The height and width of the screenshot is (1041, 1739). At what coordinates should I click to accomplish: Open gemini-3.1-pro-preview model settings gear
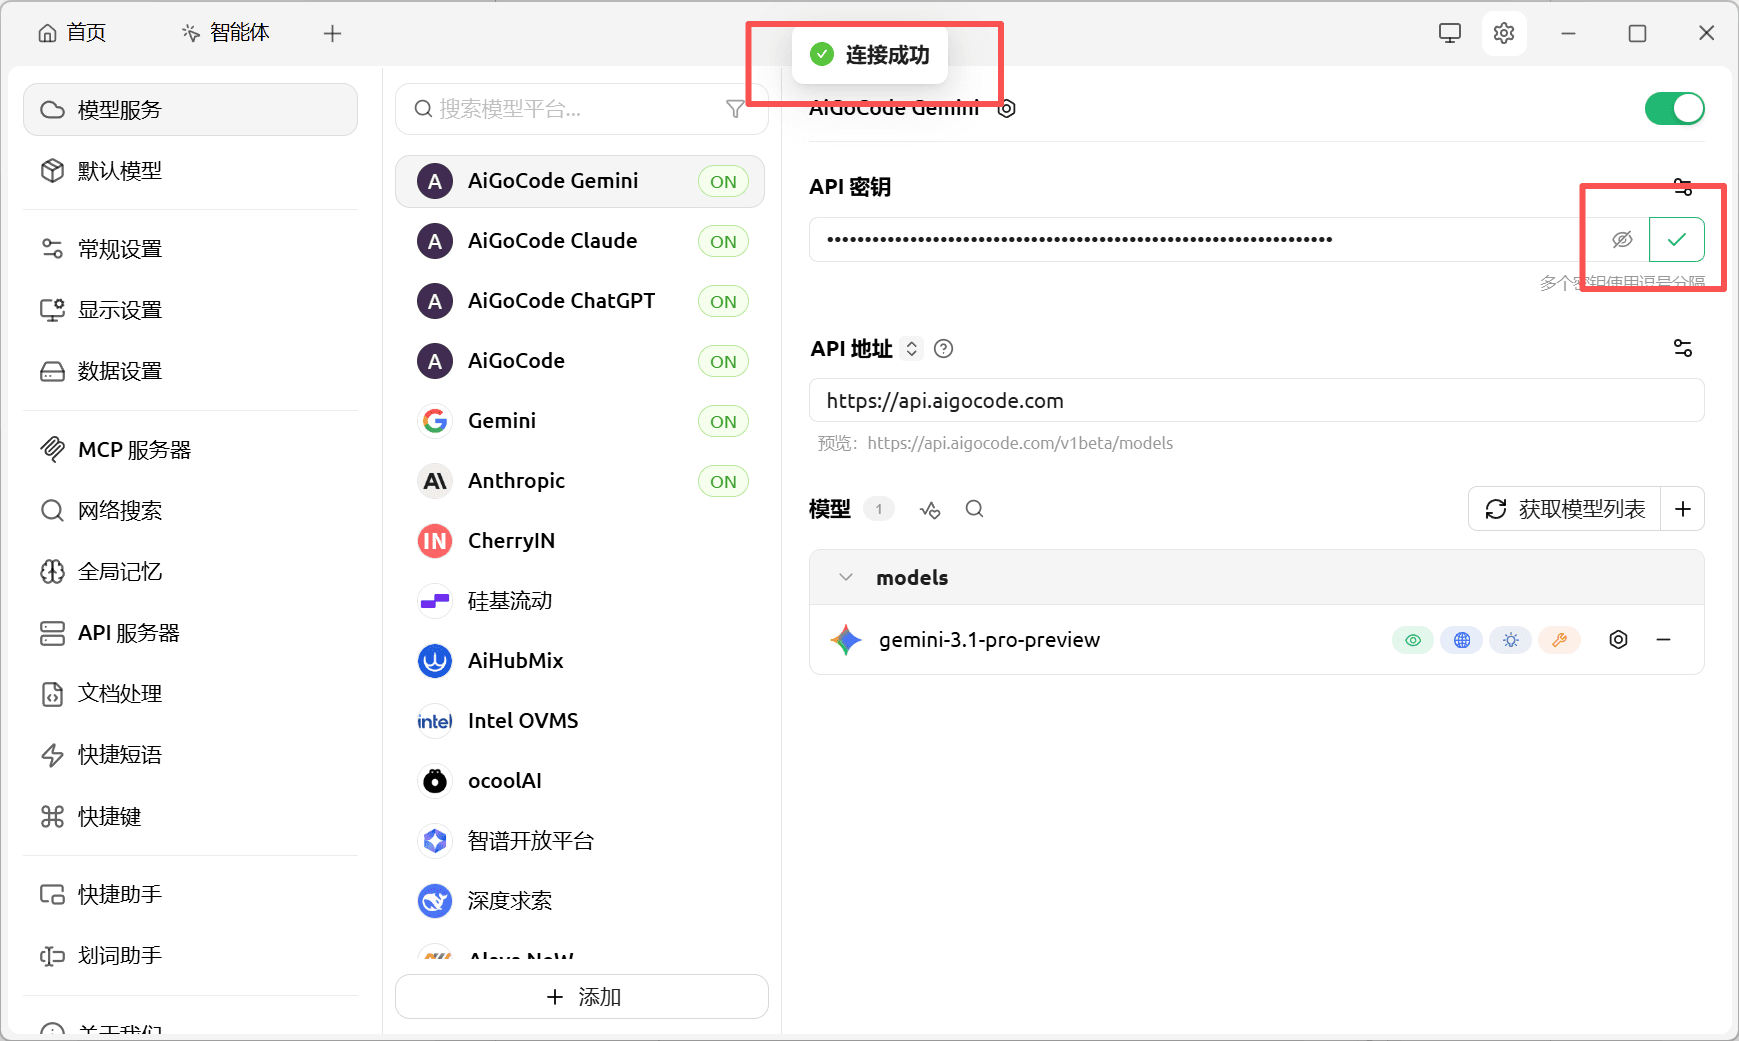tap(1618, 640)
